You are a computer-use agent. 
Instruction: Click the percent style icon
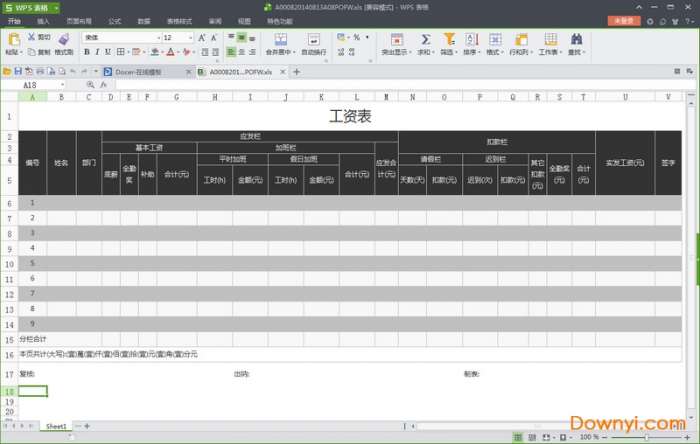pos(357,37)
